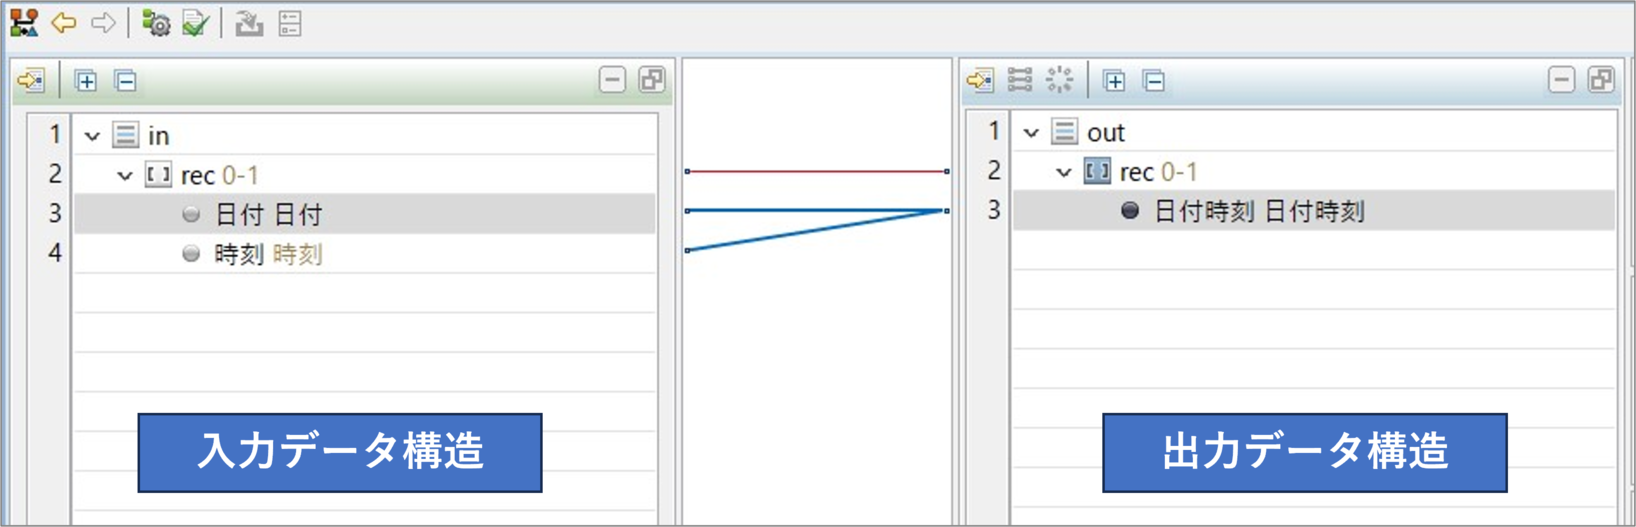The height and width of the screenshot is (527, 1636).
Task: Click the mapping diagram icon in top toolbar
Action: [24, 23]
